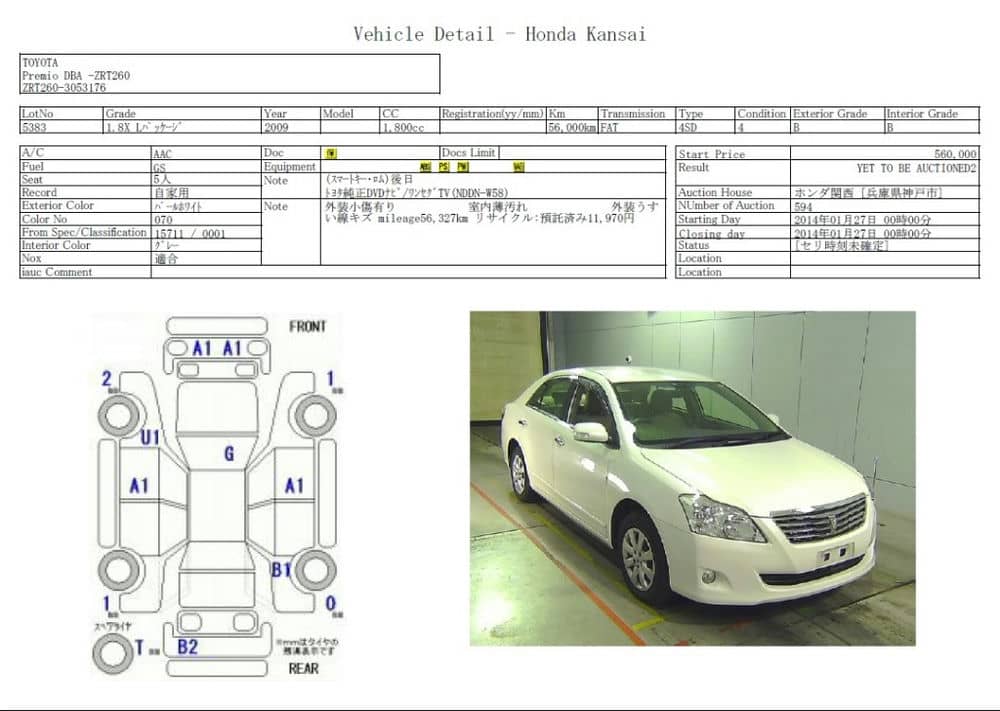Image resolution: width=1000 pixels, height=711 pixels.
Task: Click the Docs Limit field
Action: [582, 153]
